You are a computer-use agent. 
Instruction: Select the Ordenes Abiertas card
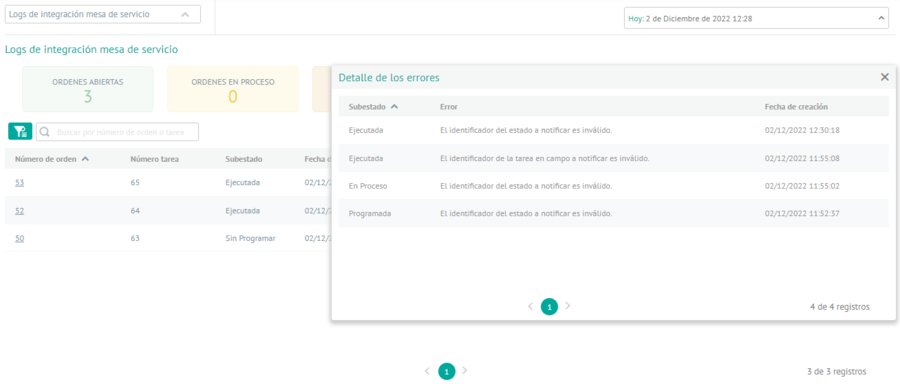point(88,89)
